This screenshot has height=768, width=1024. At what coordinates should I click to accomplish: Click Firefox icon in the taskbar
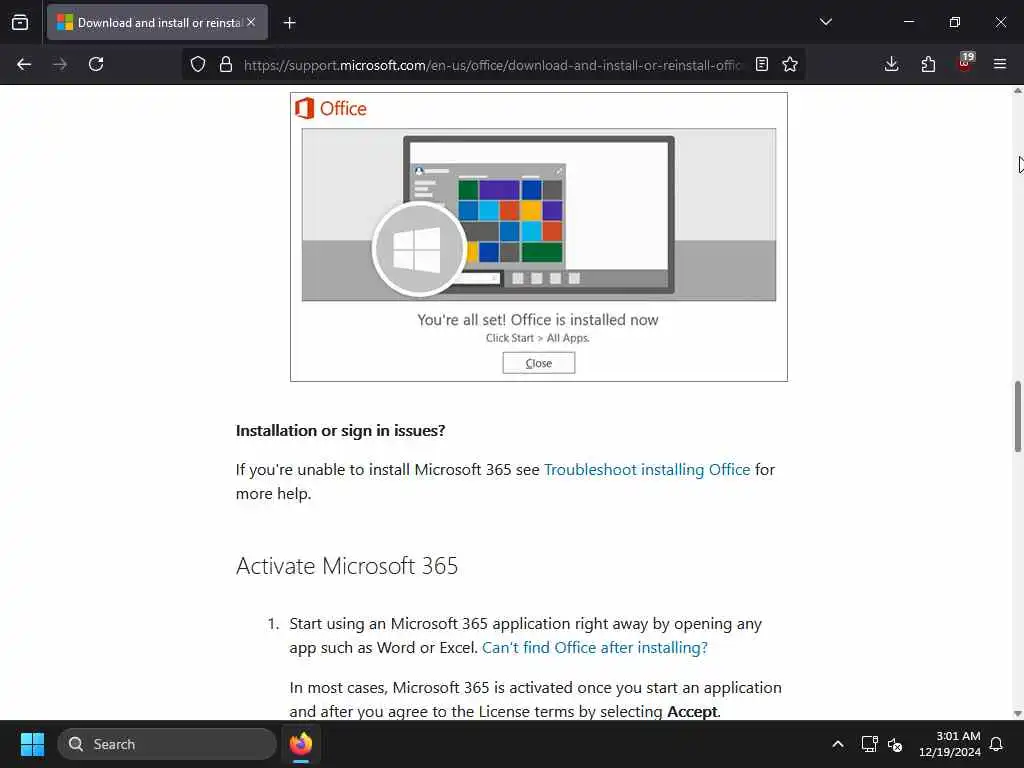pos(301,744)
